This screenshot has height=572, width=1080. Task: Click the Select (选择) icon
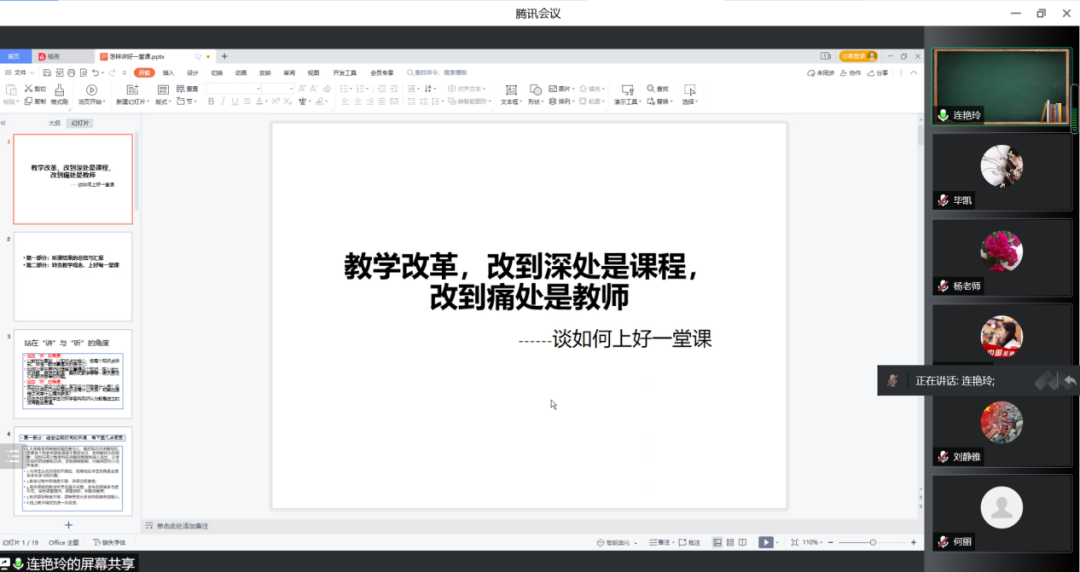(x=689, y=90)
